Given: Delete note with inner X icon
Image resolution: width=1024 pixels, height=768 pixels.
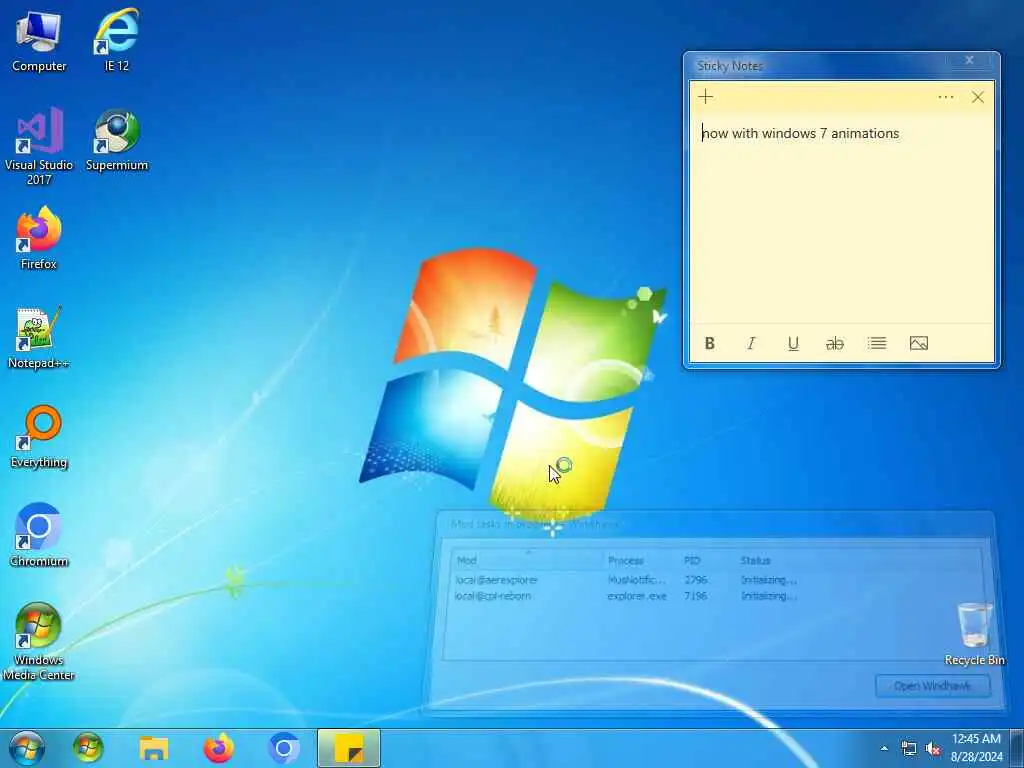Looking at the screenshot, I should [x=978, y=97].
